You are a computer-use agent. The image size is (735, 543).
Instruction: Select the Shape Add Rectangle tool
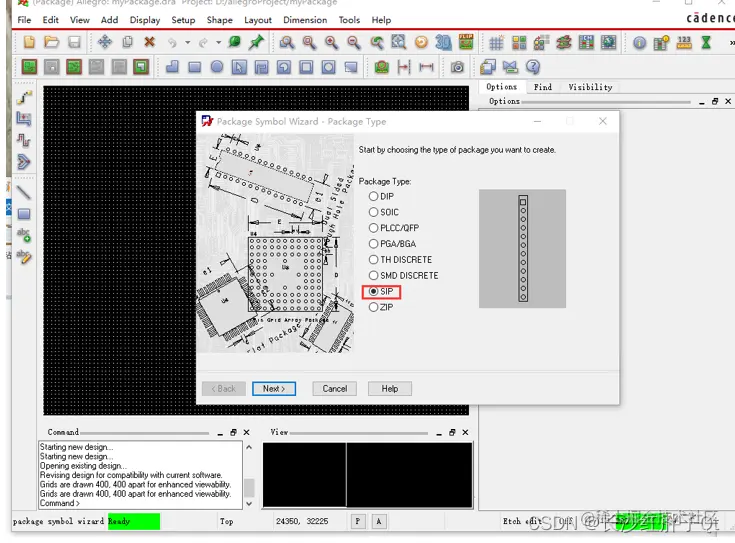point(194,67)
